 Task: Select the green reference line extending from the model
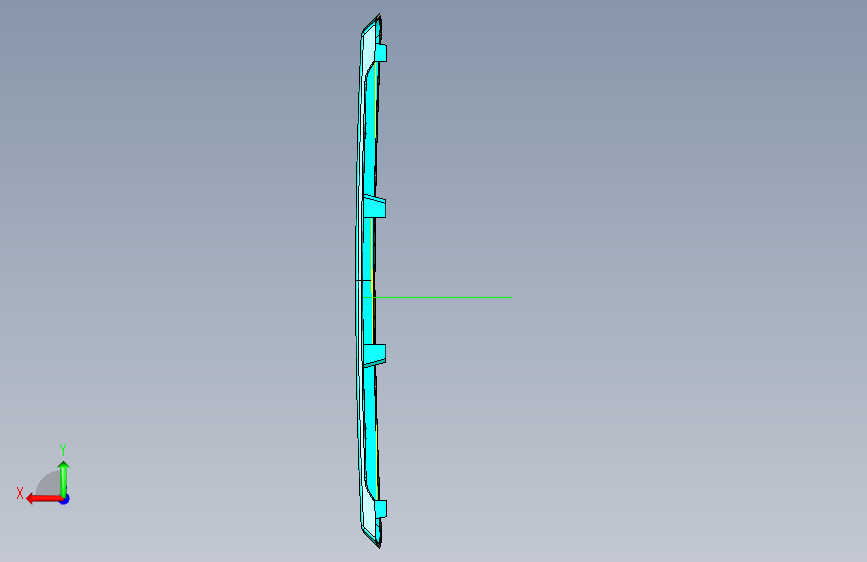[x=440, y=298]
